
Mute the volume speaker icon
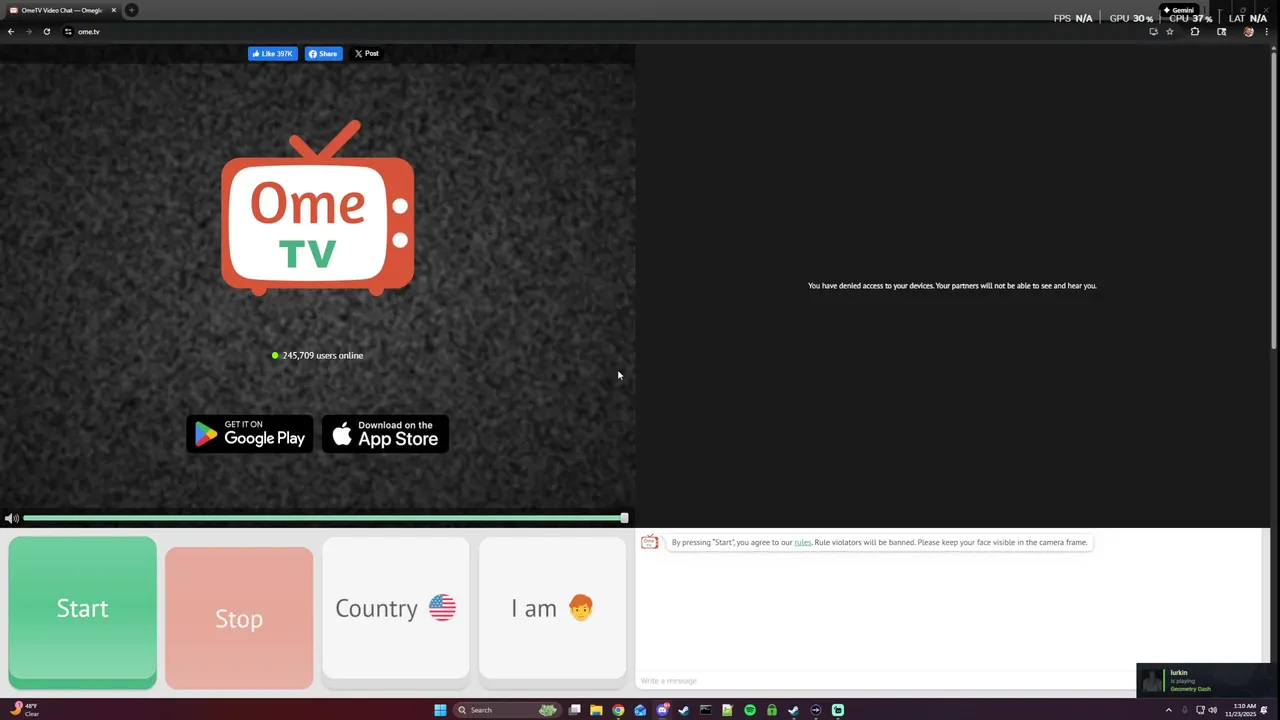11,518
